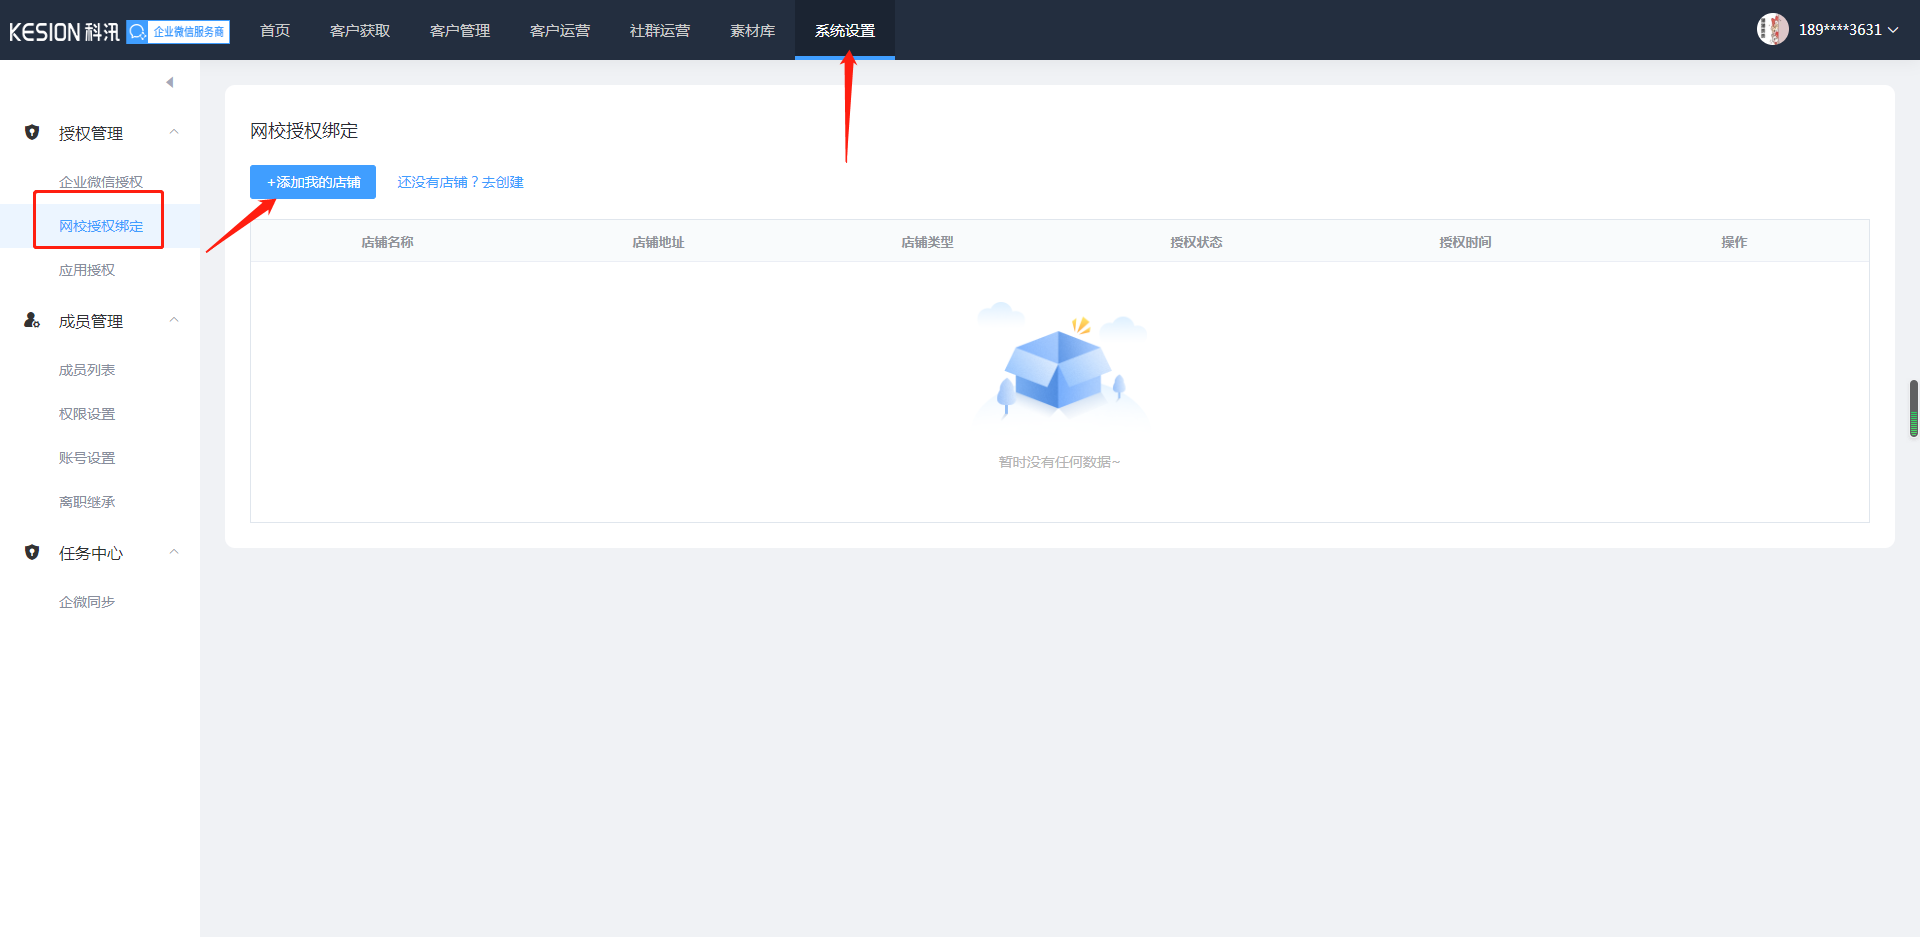Follow the 还没有店铺？去创建 link
Image resolution: width=1920 pixels, height=937 pixels.
[460, 182]
